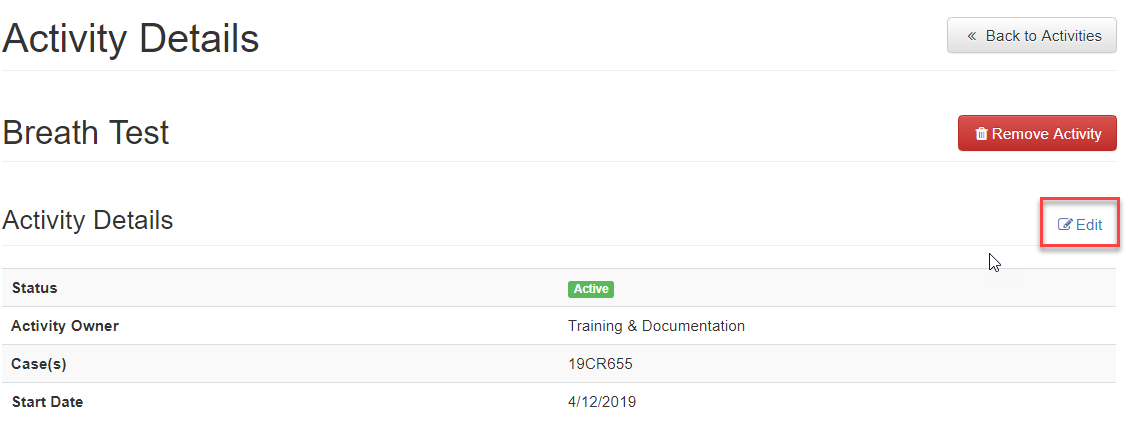The image size is (1130, 434).
Task: Select the Status row label
Action: click(x=35, y=288)
